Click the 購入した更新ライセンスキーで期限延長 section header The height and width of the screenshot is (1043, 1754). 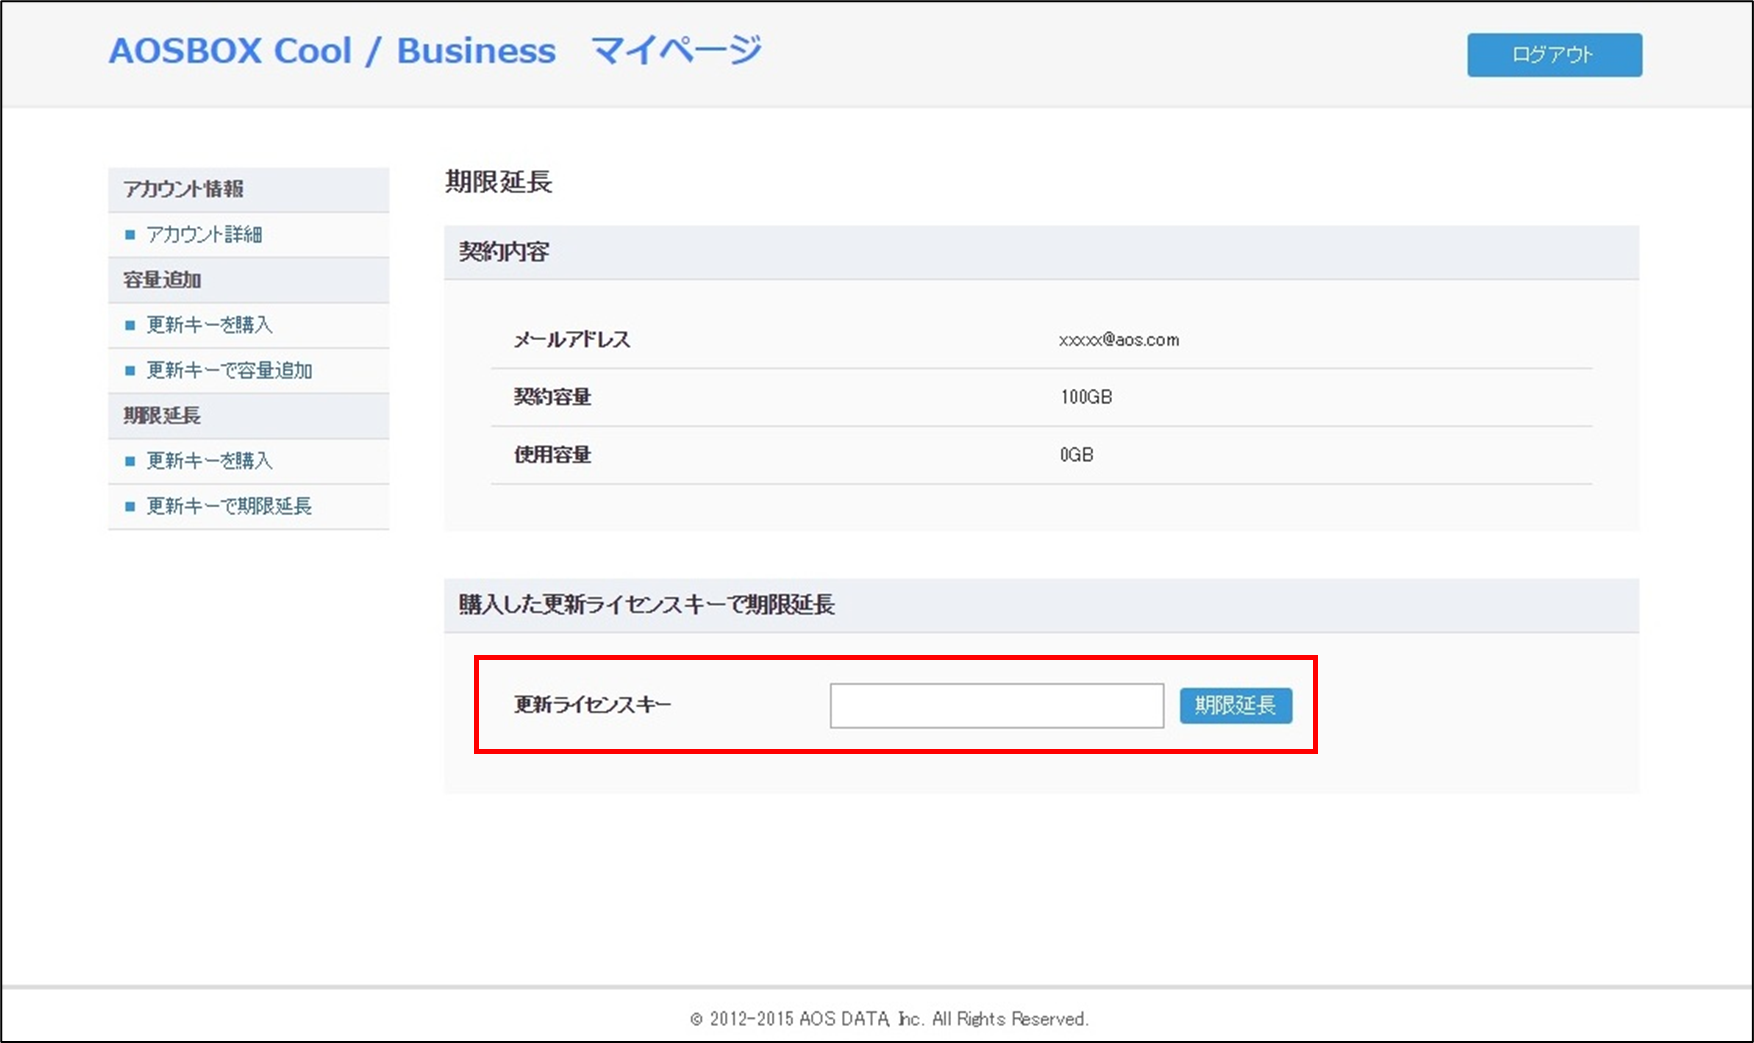tap(1041, 605)
